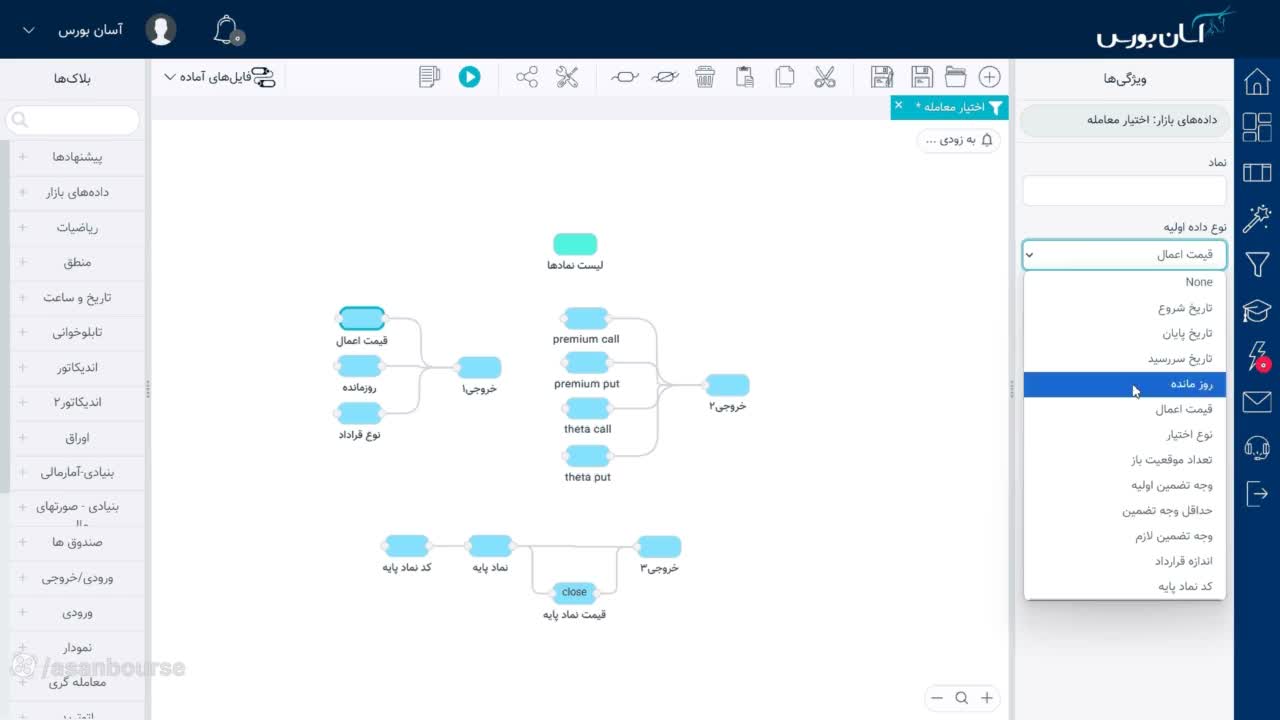The width and height of the screenshot is (1280, 720).
Task: Select the premium call block node
Action: [586, 319]
